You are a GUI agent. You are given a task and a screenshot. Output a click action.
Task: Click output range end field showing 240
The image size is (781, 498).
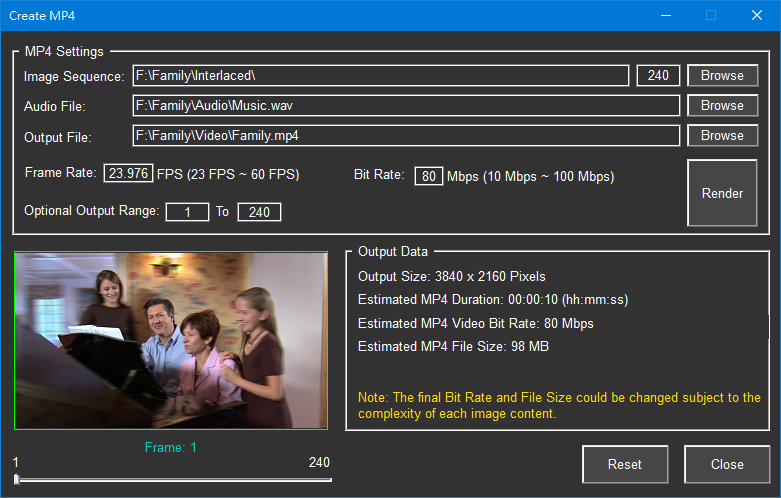click(x=259, y=212)
